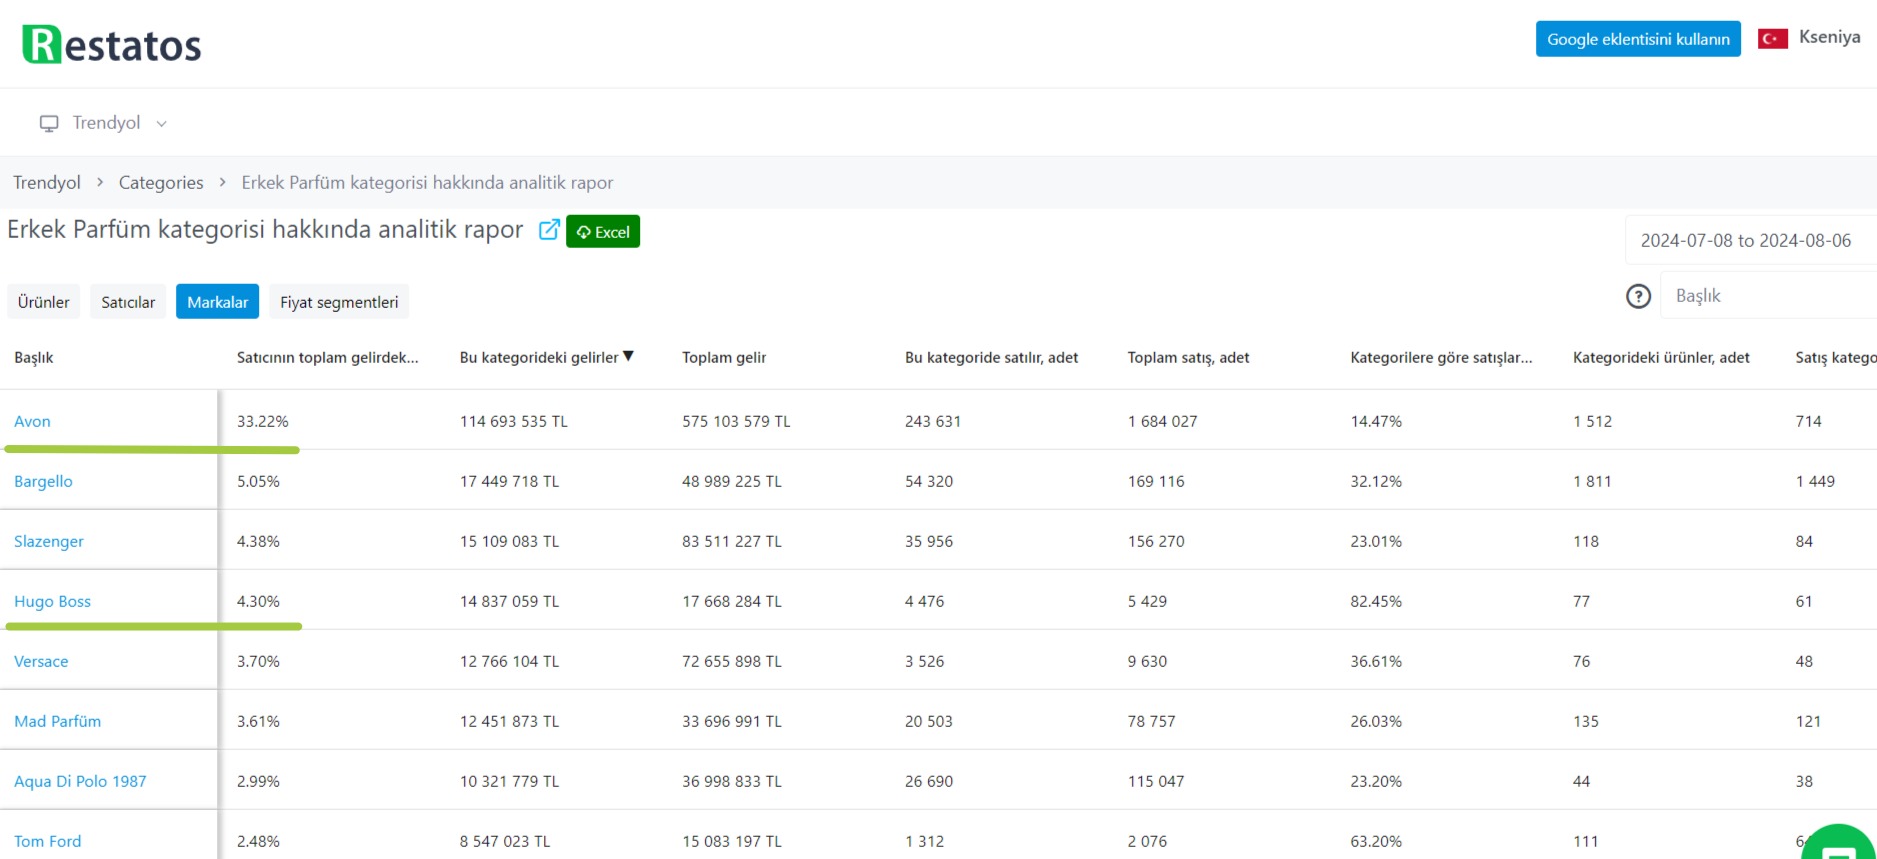Click the help question mark icon
Screen dimensions: 1877x859
(1638, 296)
